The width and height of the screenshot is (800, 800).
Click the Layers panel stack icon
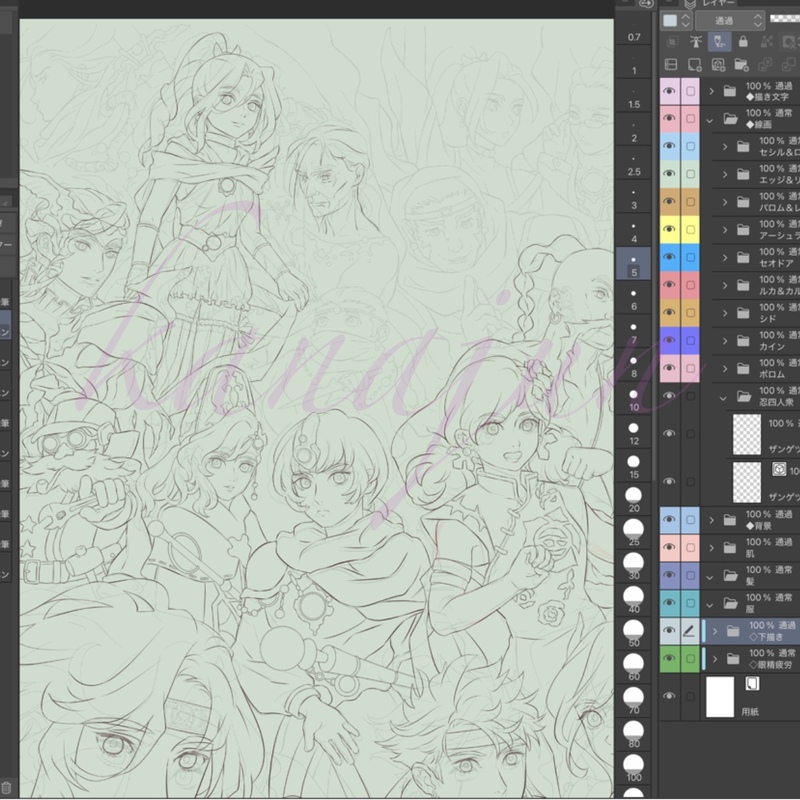690,5
